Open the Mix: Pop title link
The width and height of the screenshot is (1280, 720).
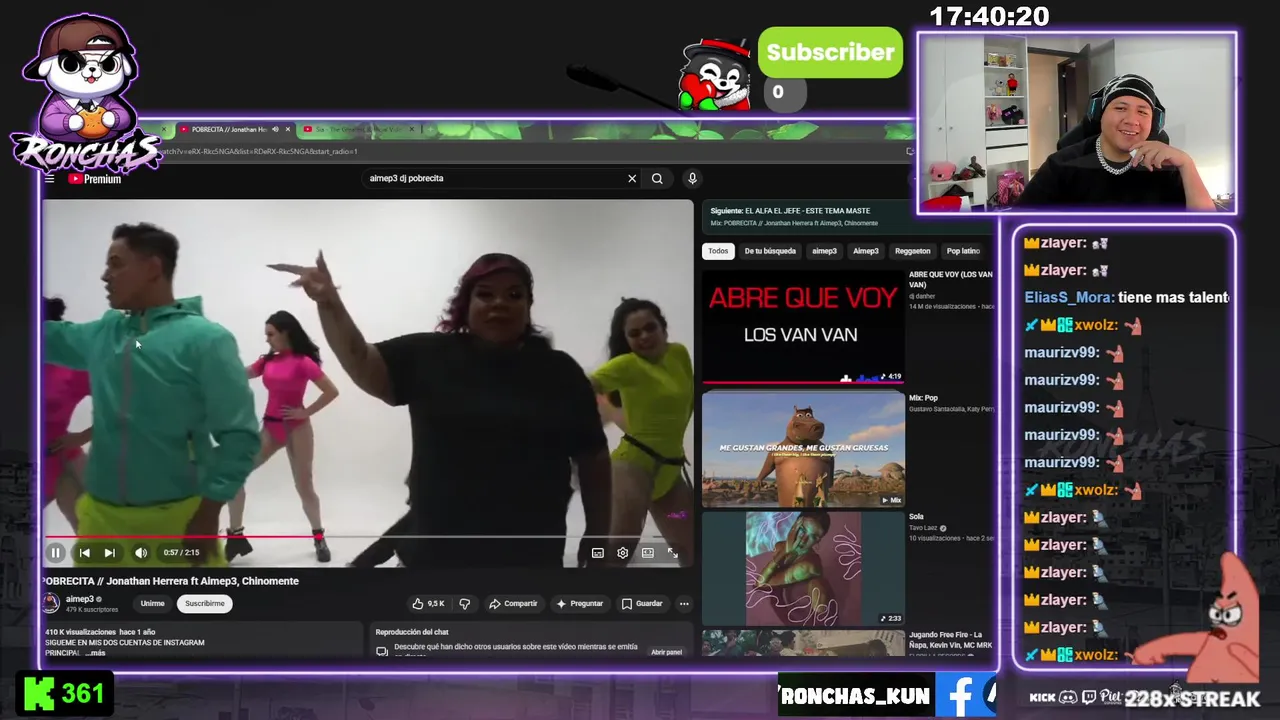(x=923, y=398)
